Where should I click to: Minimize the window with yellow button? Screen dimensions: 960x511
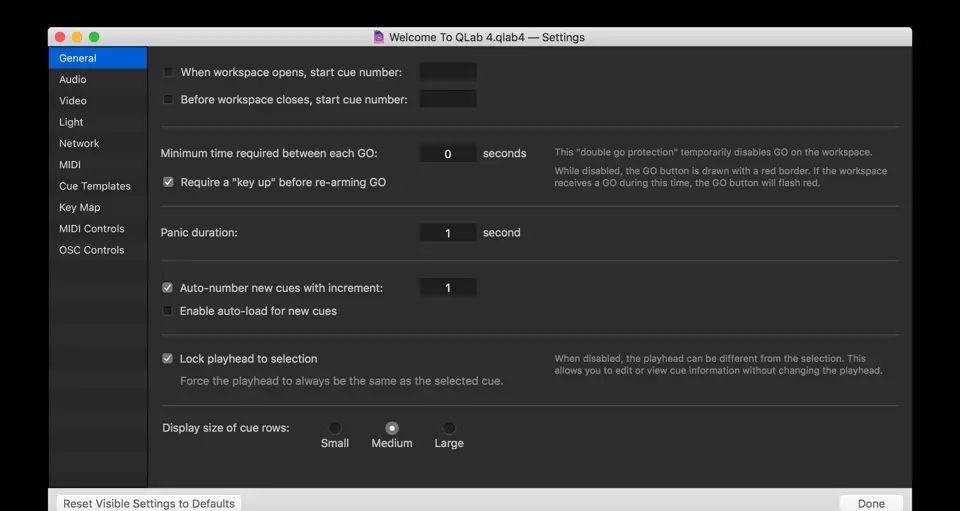click(x=77, y=37)
